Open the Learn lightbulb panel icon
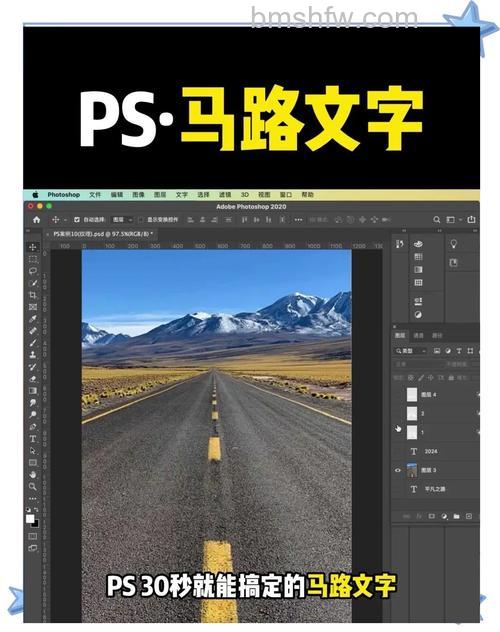 (x=454, y=244)
